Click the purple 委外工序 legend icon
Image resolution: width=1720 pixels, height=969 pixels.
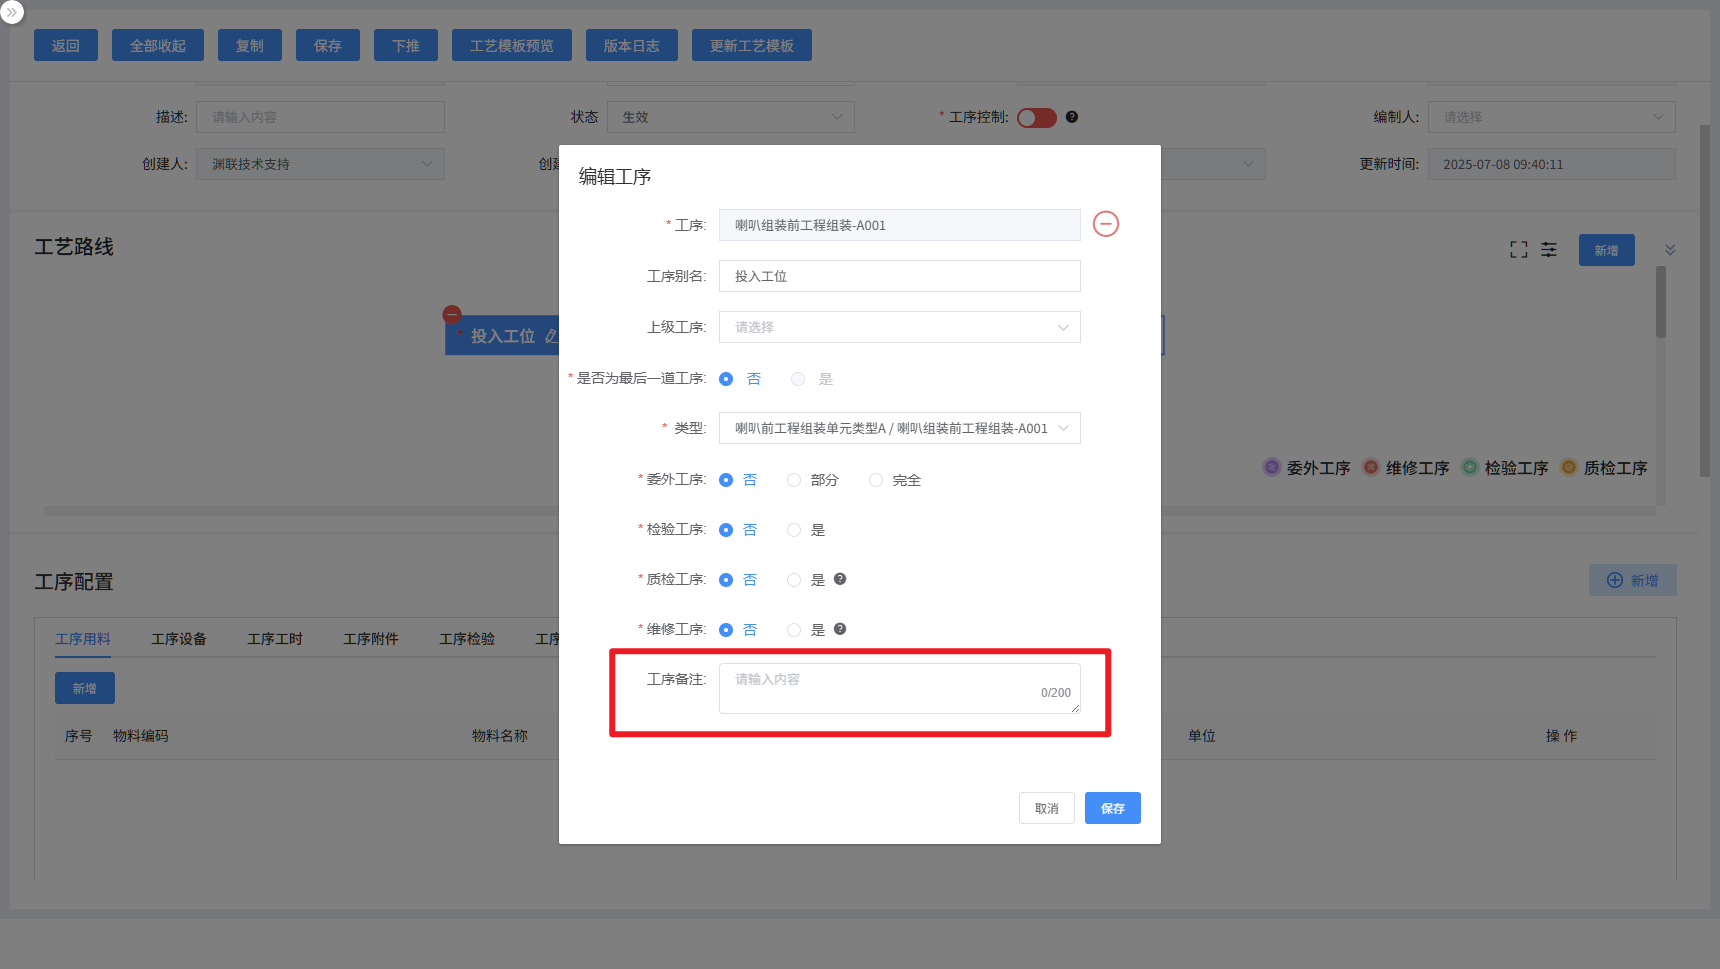pyautogui.click(x=1272, y=467)
